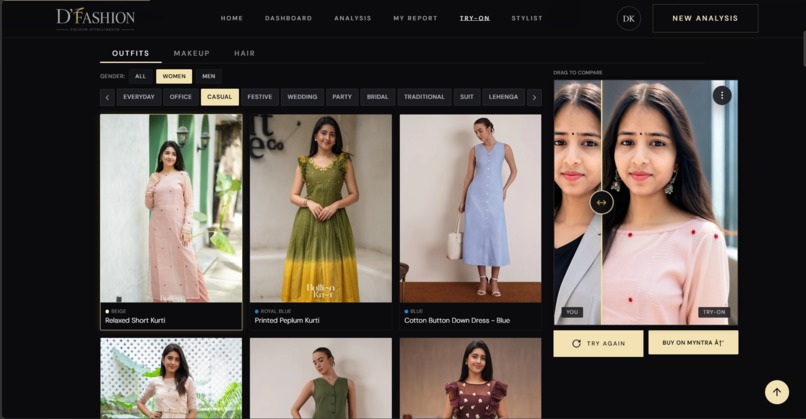Select the green sleeveless vest outfit thumbnail
Viewport: 806px width, 419px height.
click(321, 378)
